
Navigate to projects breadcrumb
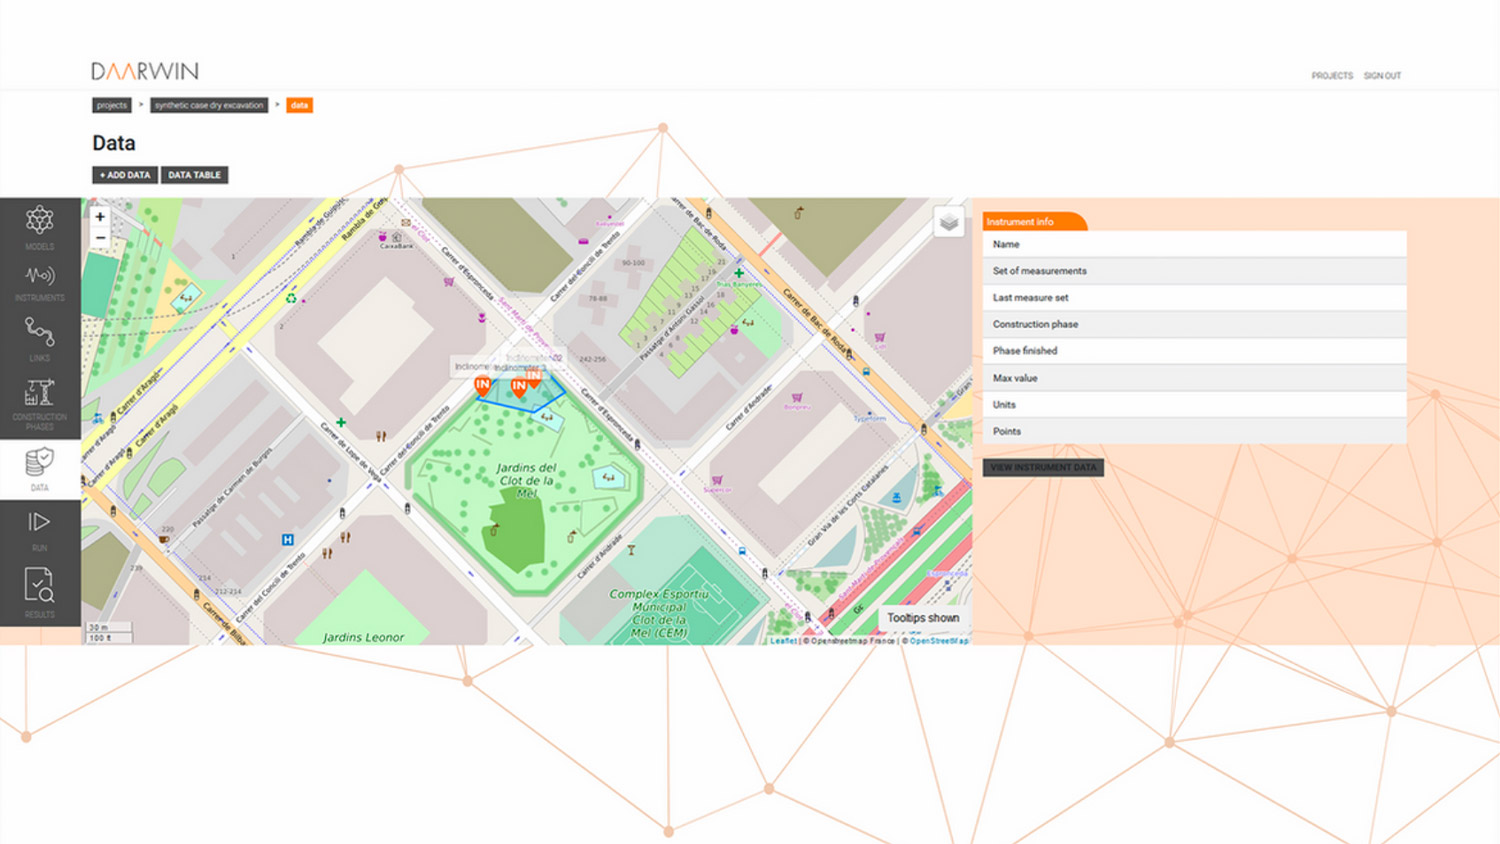coord(112,105)
